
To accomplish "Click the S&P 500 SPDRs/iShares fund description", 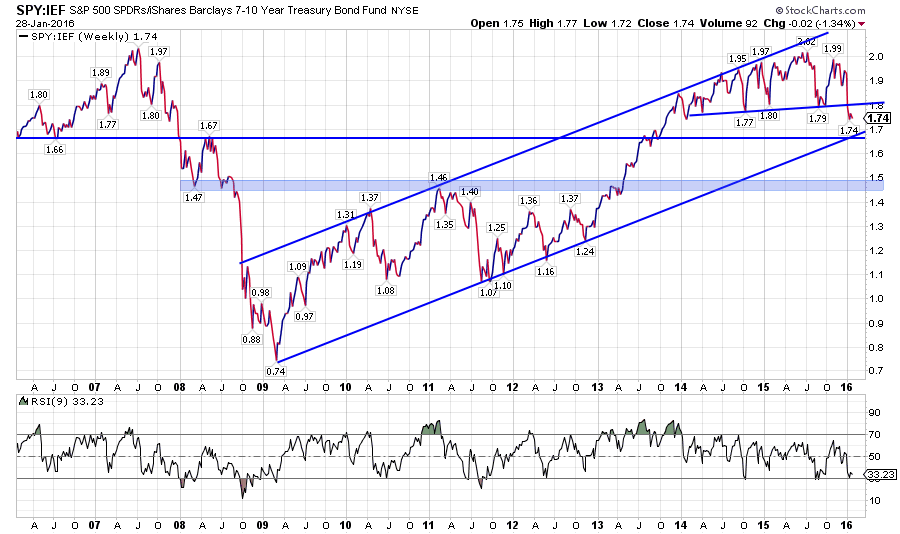I will (226, 10).
